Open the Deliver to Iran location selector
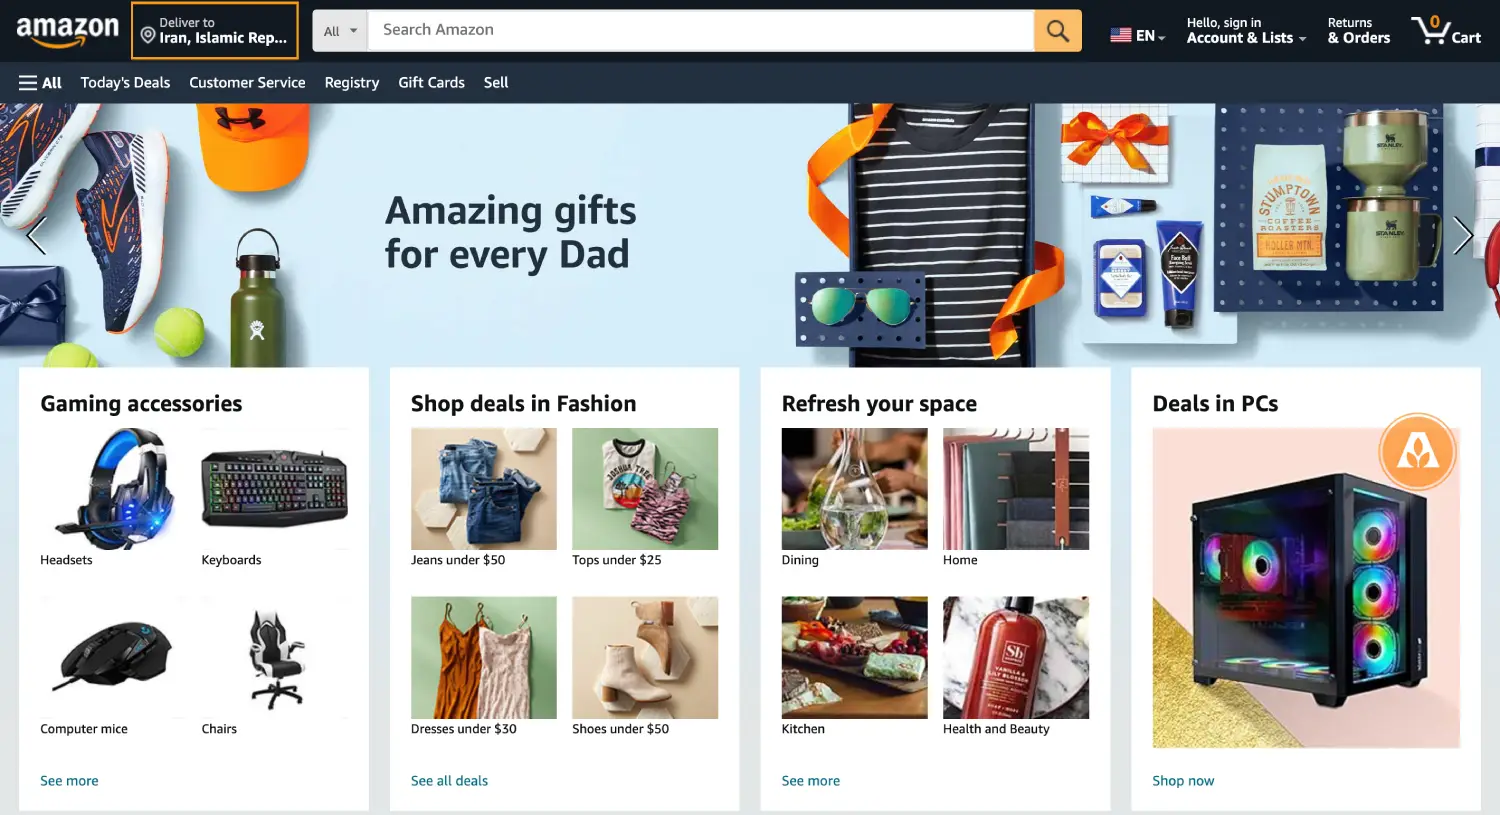Screen dimensions: 1500x815 [x=215, y=31]
